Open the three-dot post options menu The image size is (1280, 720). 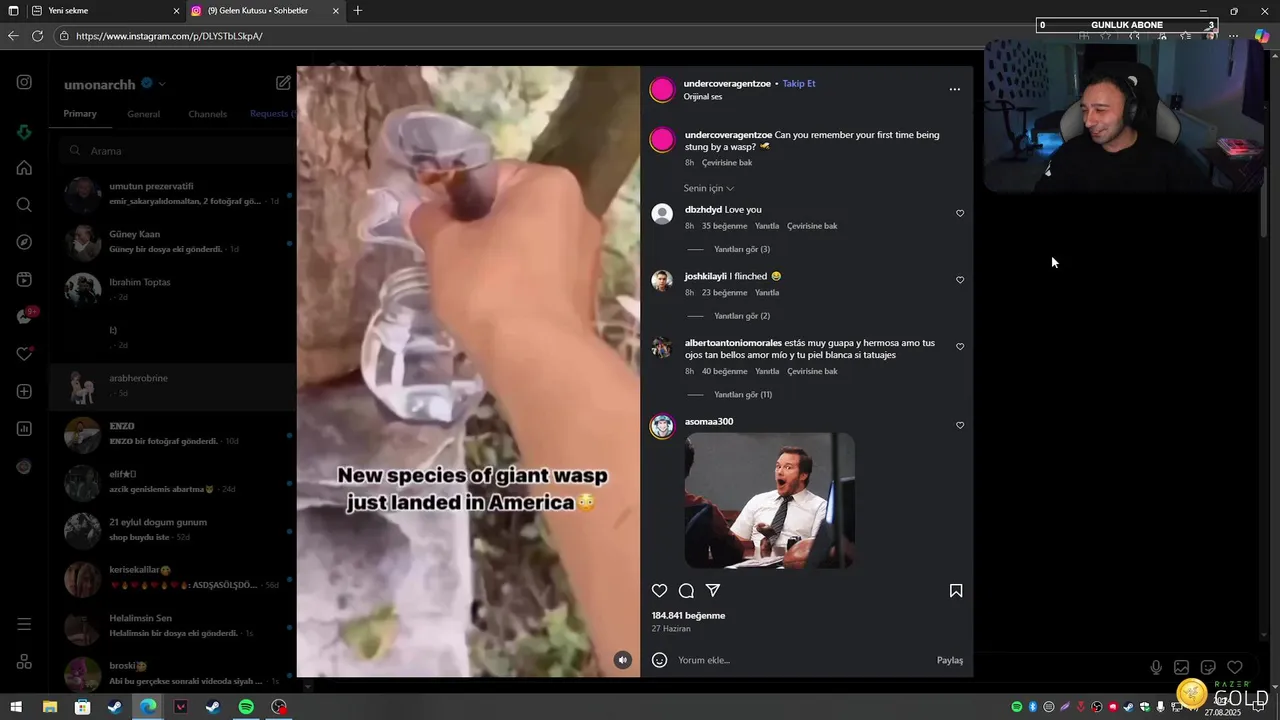click(x=955, y=89)
